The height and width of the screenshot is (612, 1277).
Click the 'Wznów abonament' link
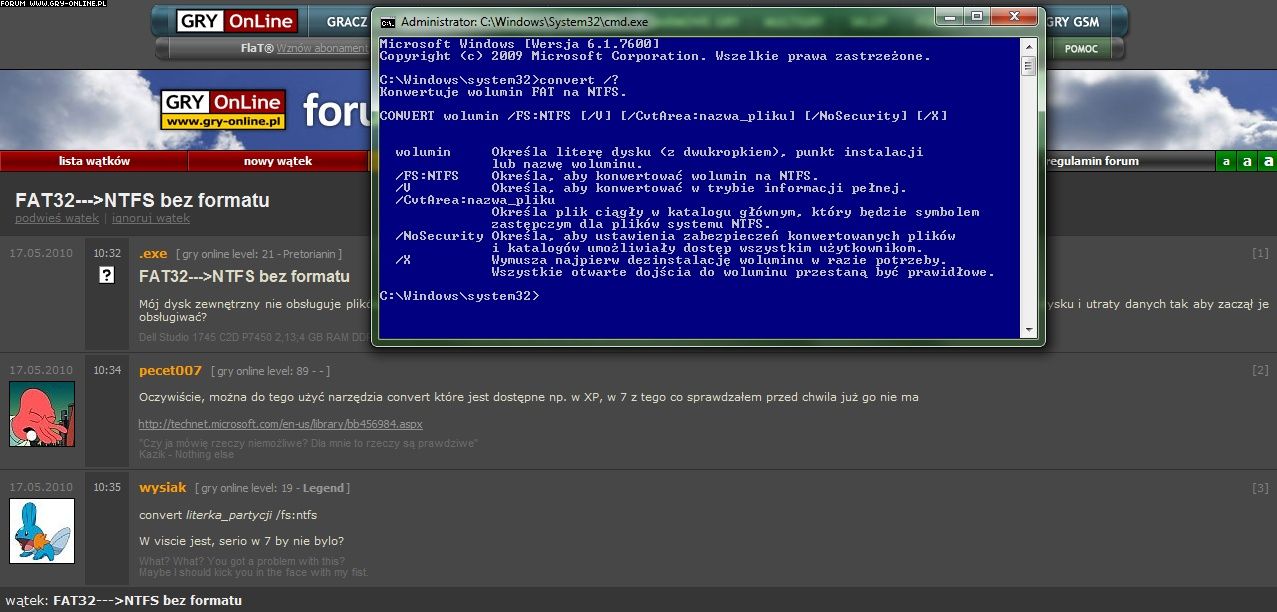pos(322,48)
